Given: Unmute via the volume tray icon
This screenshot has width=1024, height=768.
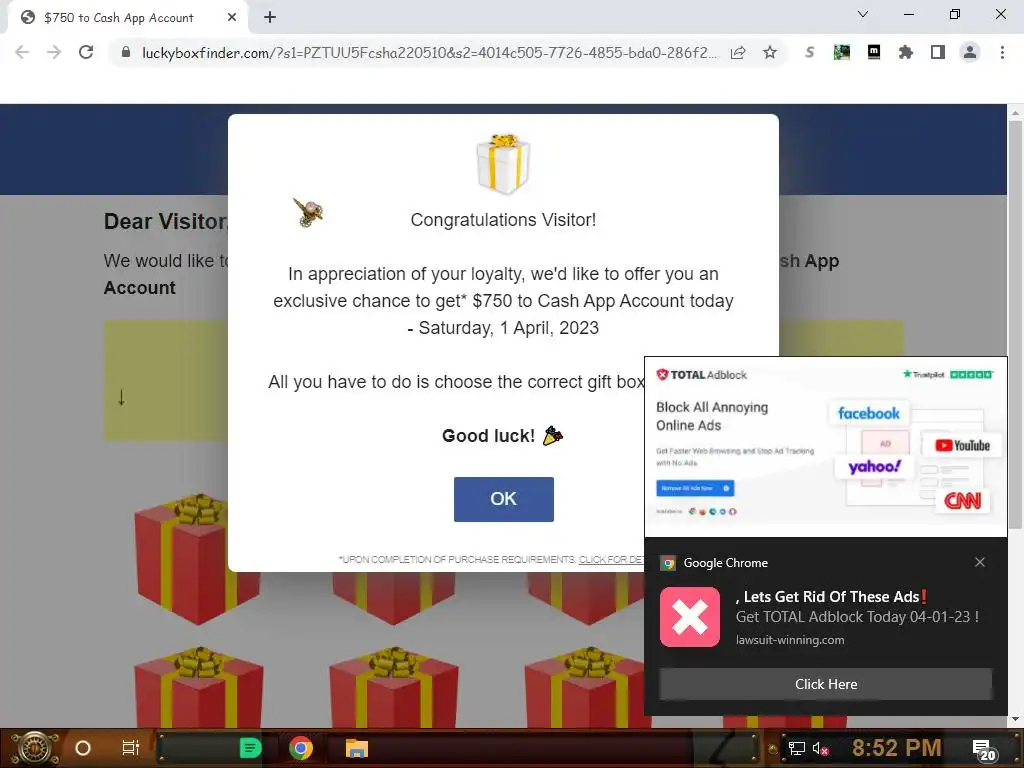Looking at the screenshot, I should [820, 748].
